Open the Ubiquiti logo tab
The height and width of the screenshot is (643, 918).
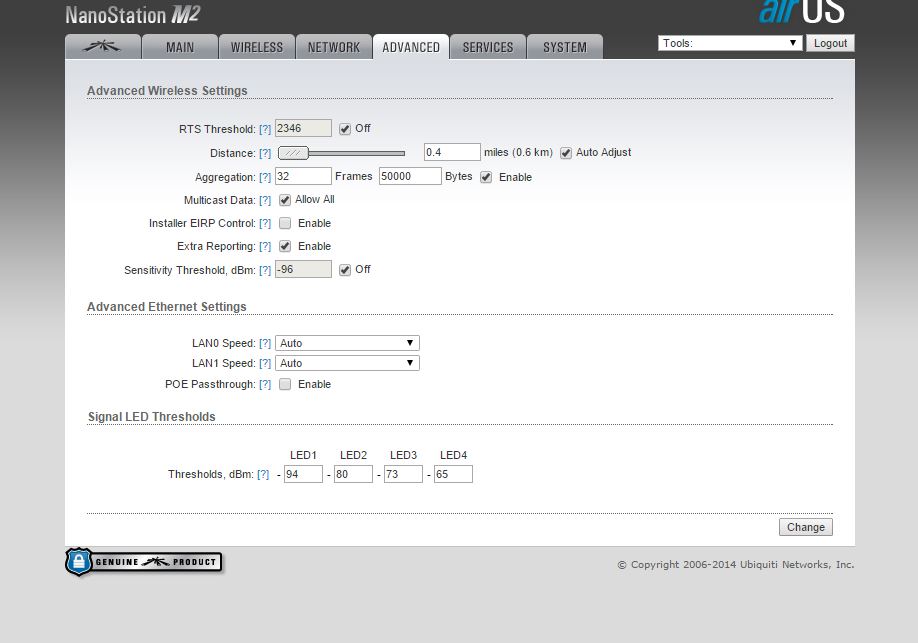pyautogui.click(x=103, y=47)
